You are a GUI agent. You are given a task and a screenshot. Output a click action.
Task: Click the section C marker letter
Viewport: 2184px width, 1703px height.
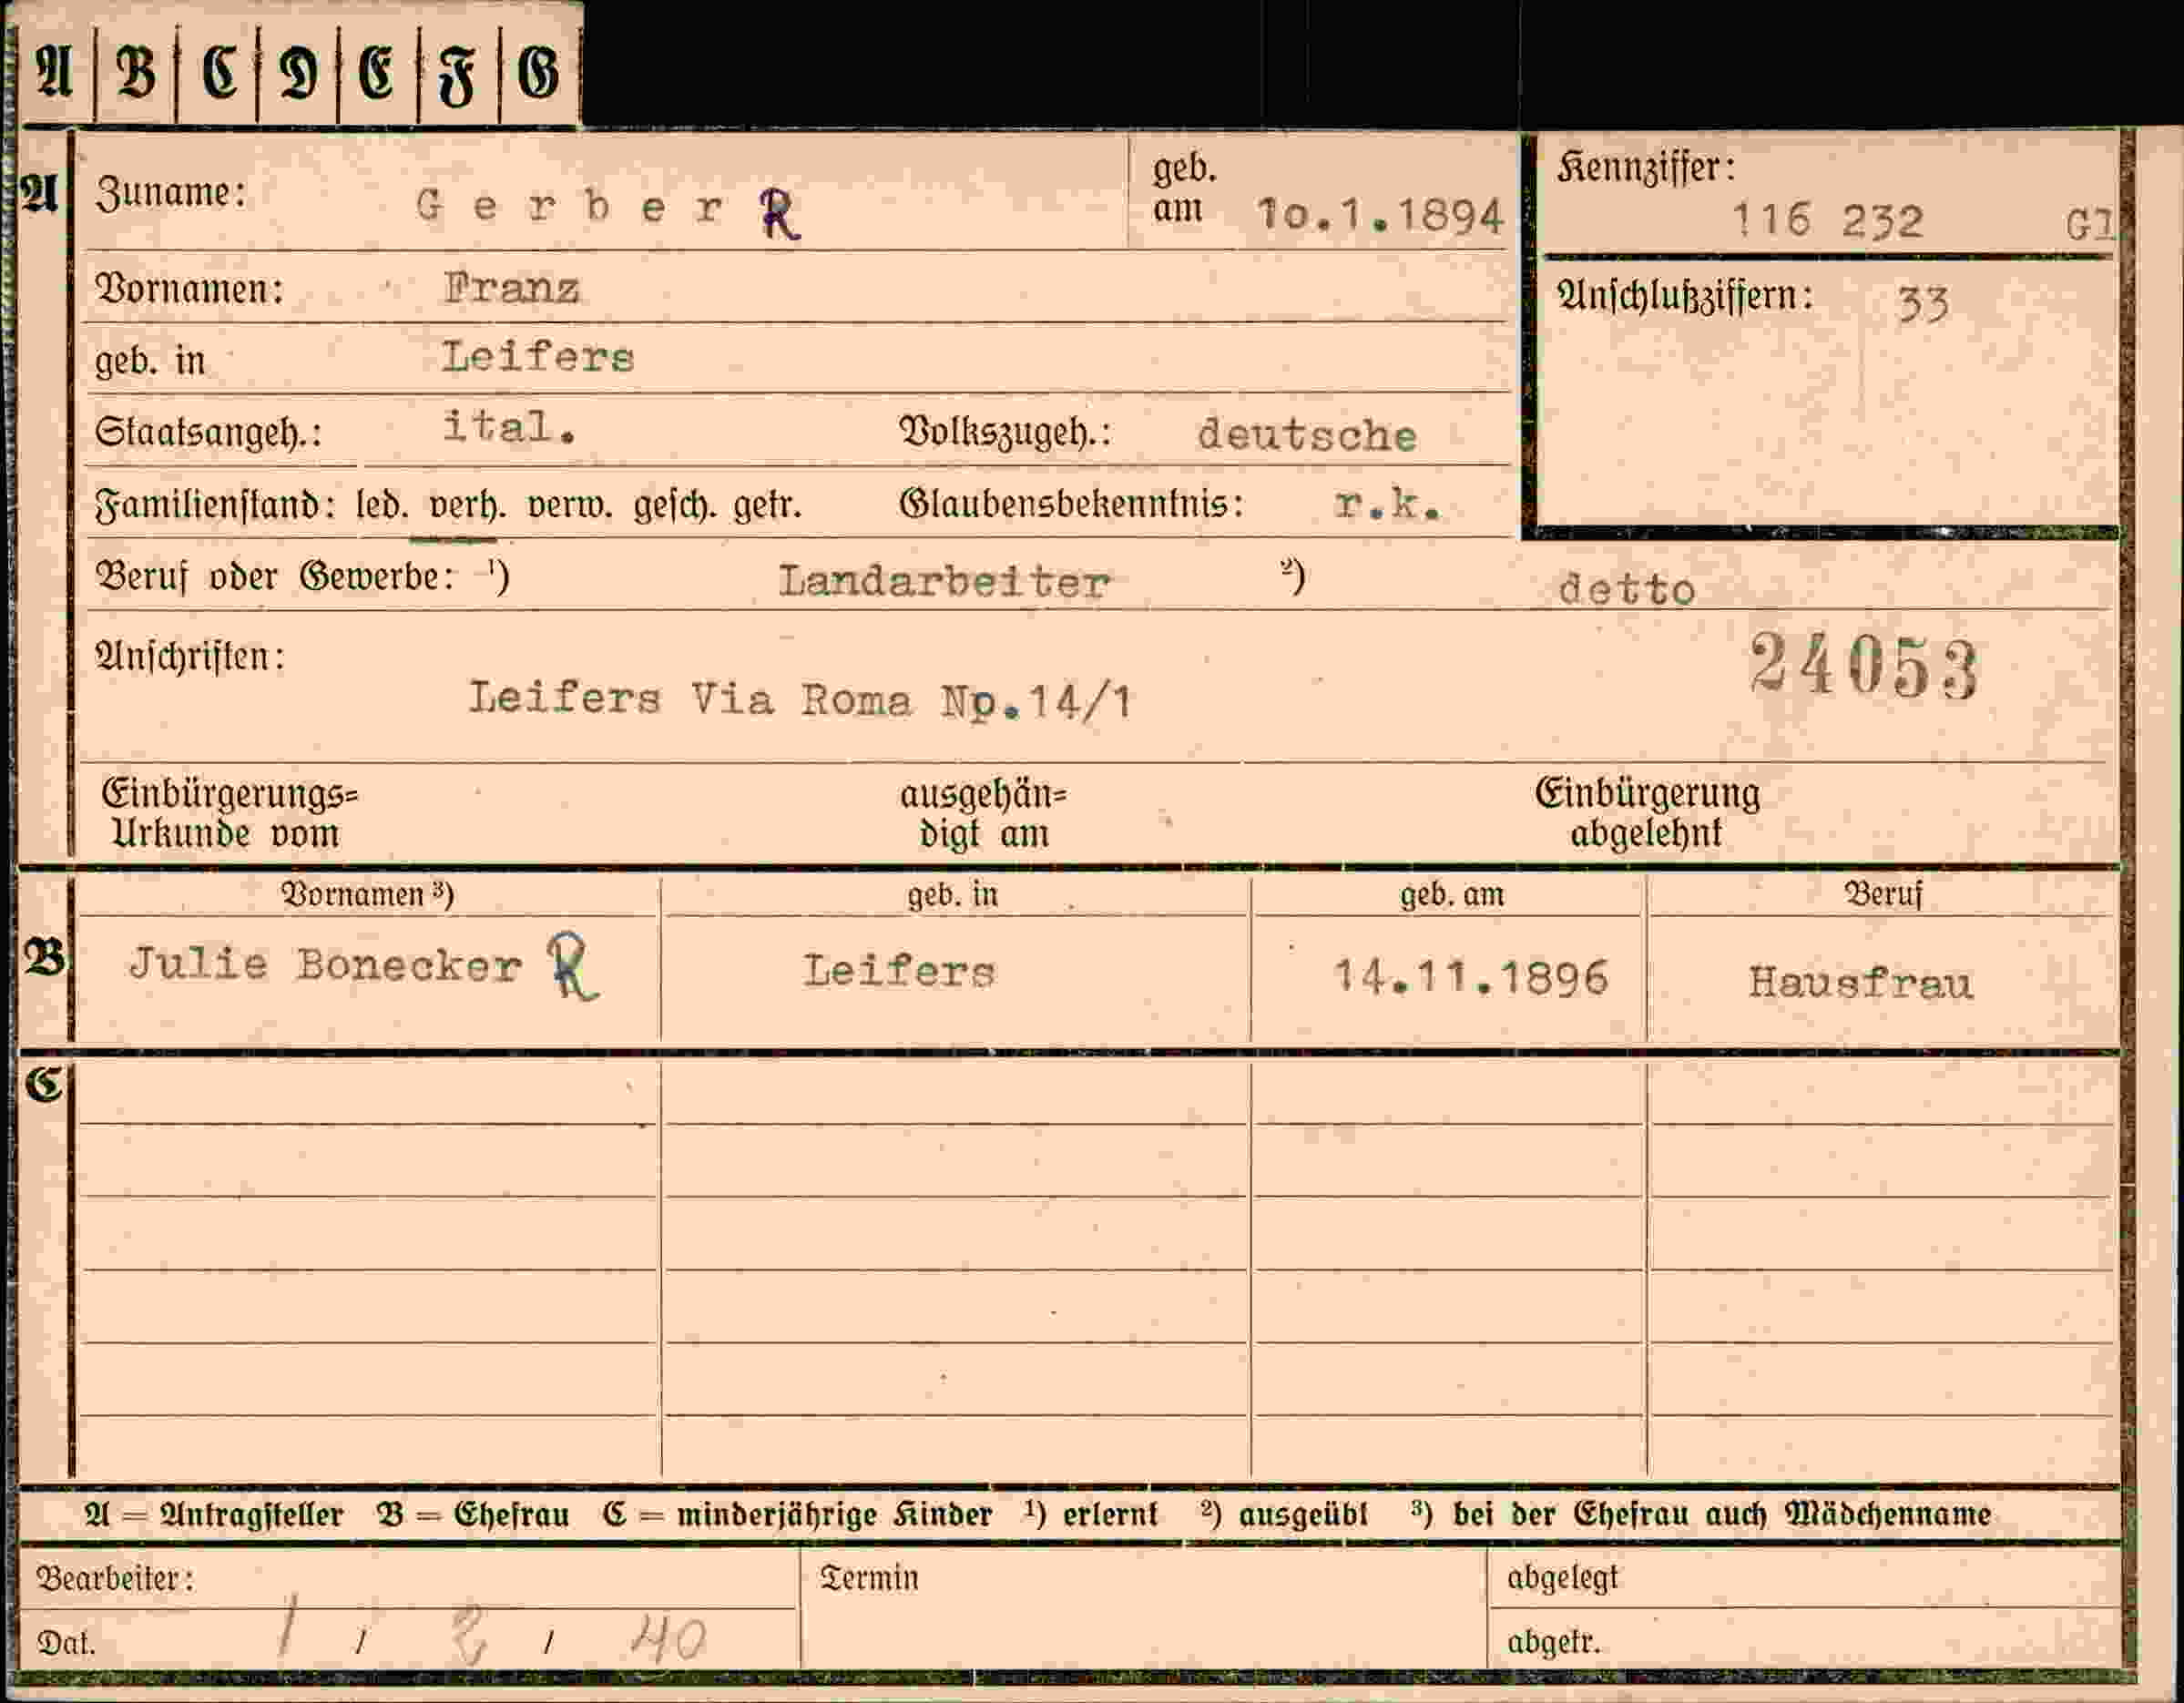(x=44, y=1084)
